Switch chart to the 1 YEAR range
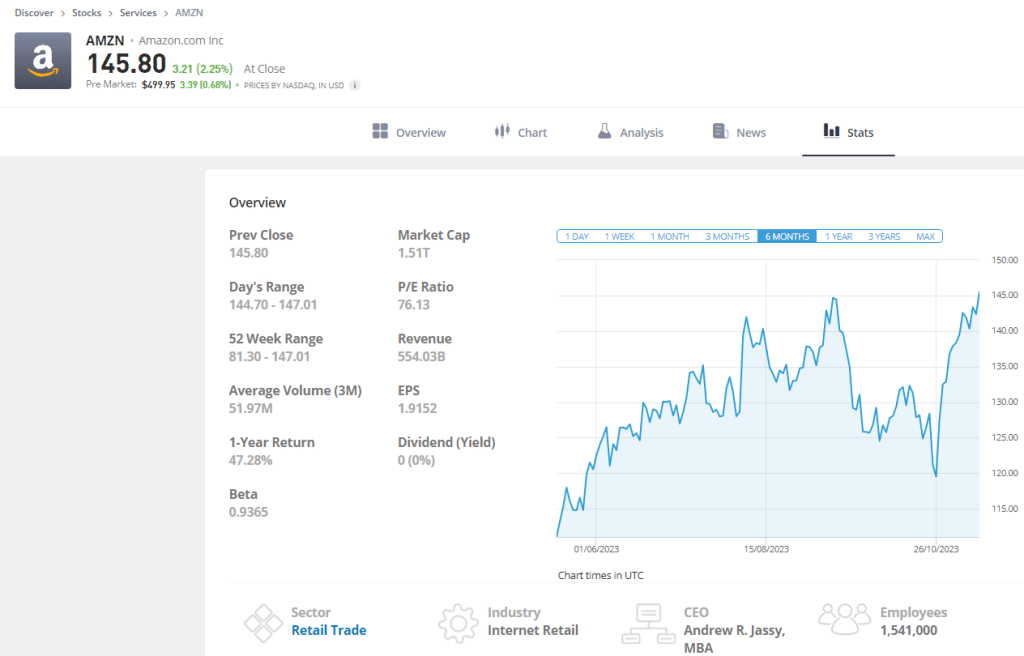The height and width of the screenshot is (656, 1024). click(x=837, y=236)
